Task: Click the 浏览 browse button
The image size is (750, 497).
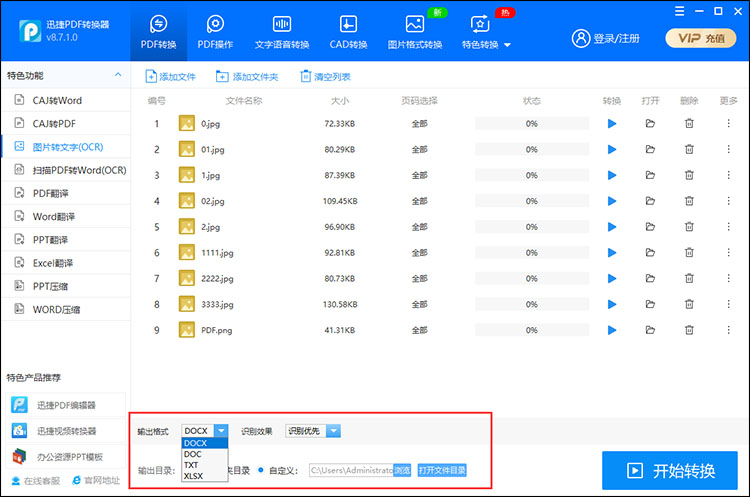Action: point(402,470)
